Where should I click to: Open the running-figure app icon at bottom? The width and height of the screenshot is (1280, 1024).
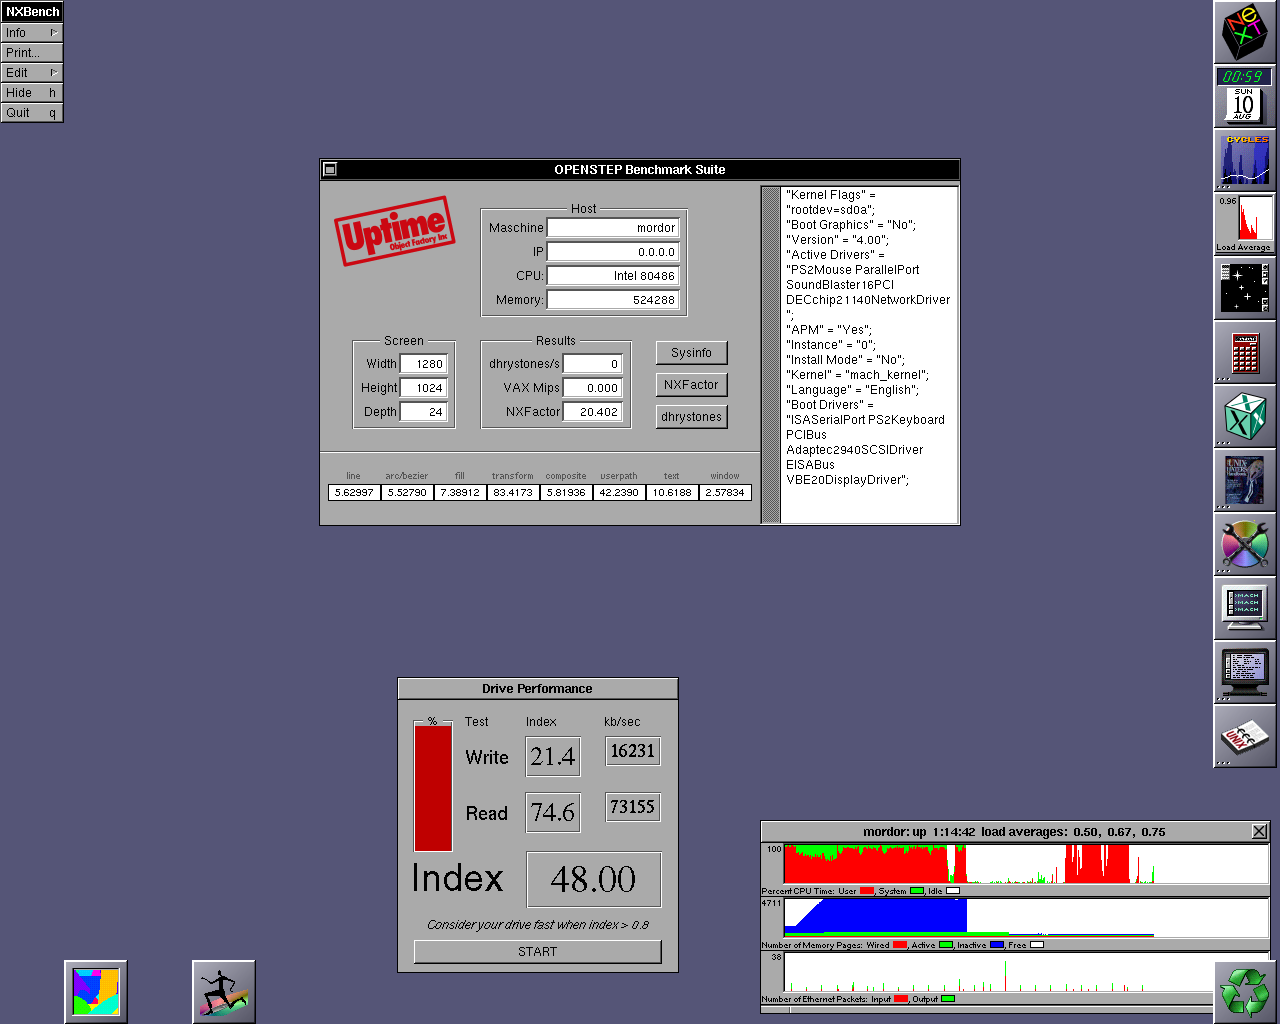[x=224, y=992]
